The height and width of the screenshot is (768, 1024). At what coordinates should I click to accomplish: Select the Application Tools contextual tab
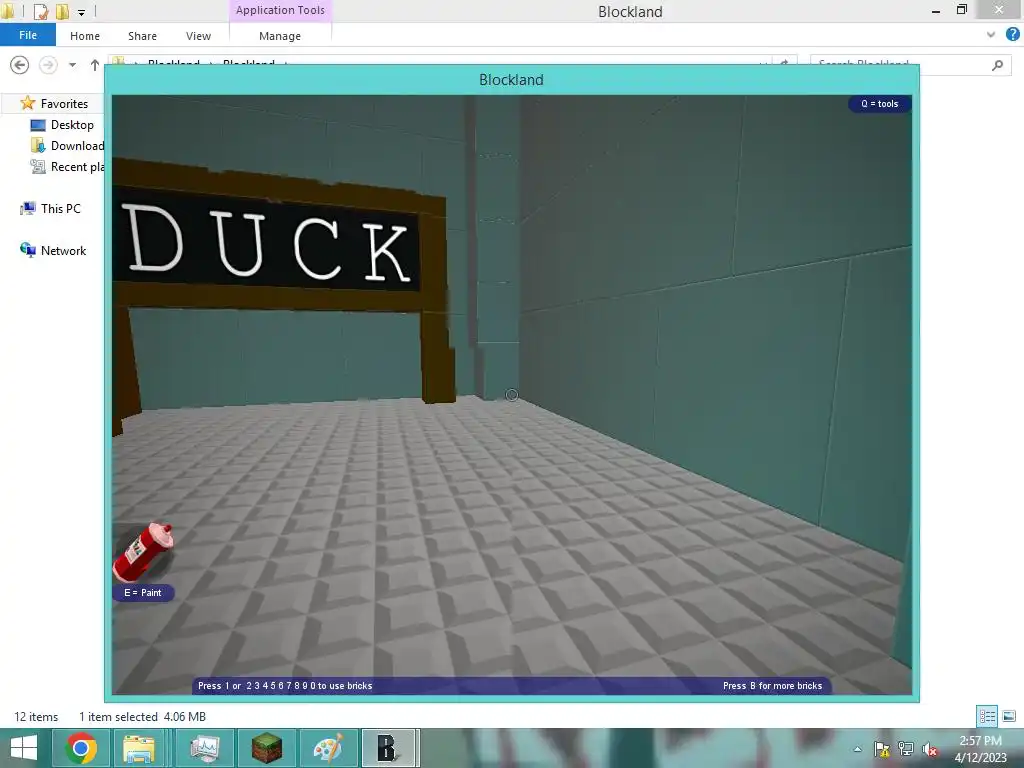point(280,10)
